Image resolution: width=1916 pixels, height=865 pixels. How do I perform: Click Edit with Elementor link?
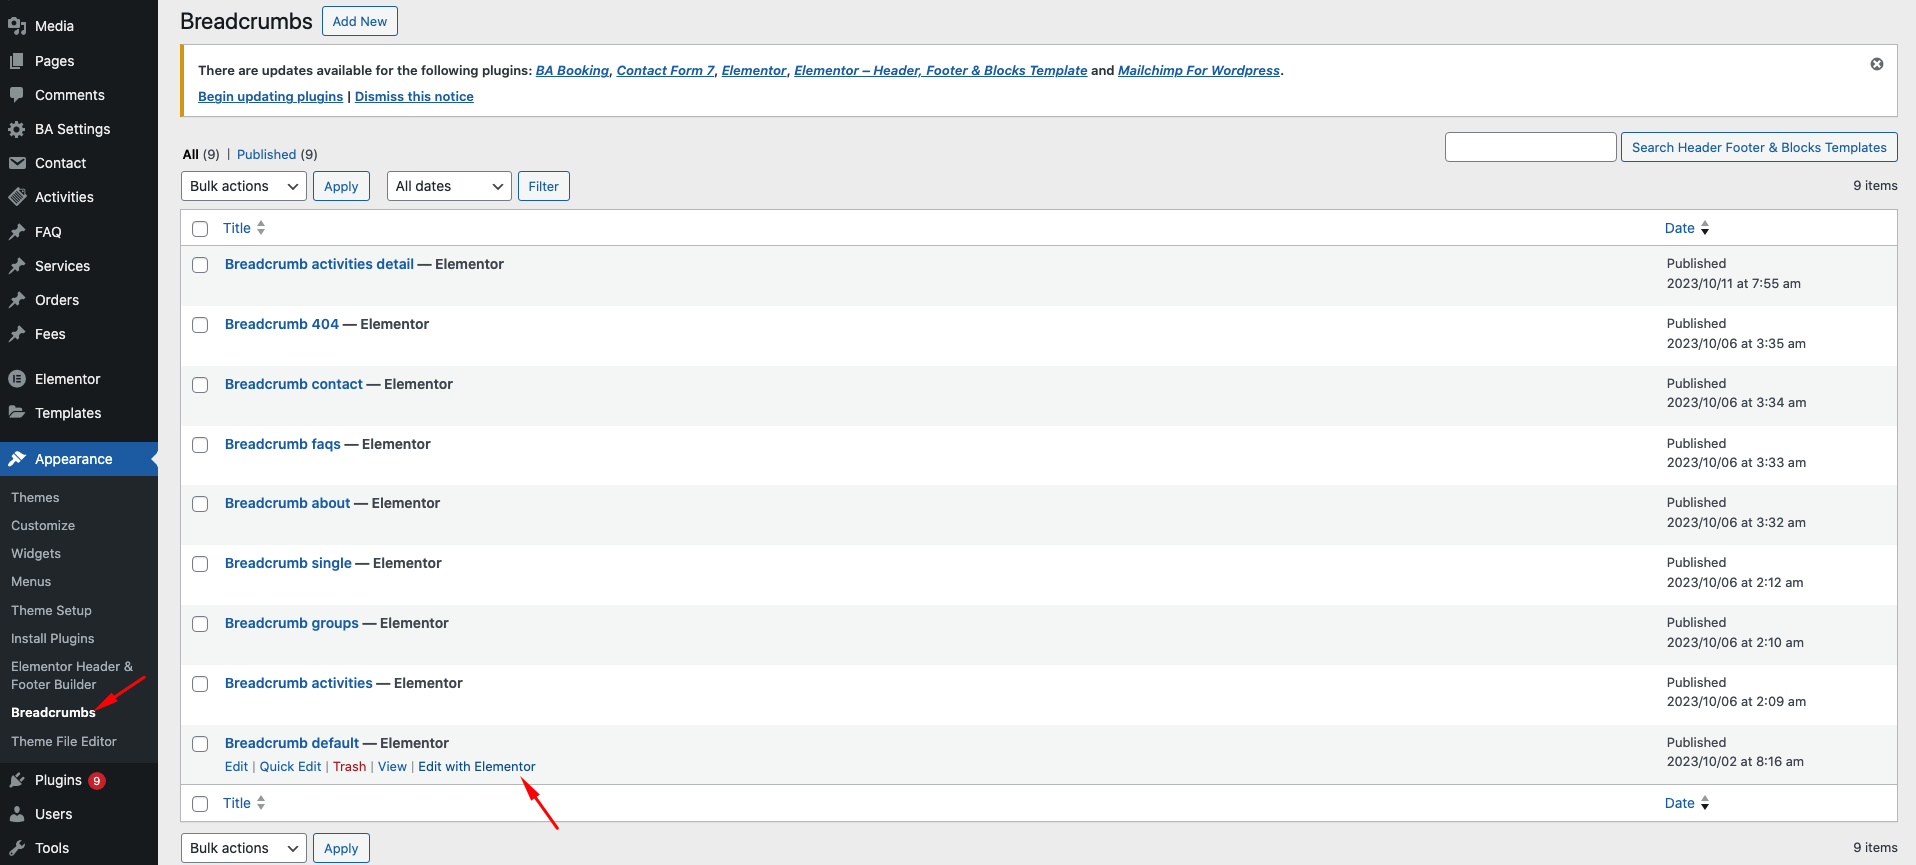point(477,766)
